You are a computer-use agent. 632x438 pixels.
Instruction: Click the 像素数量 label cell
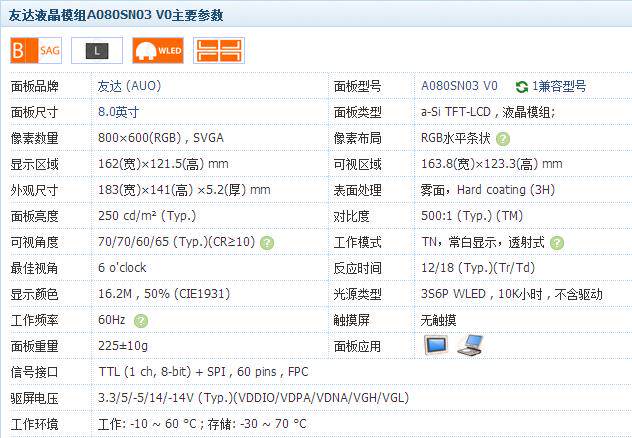coord(35,138)
